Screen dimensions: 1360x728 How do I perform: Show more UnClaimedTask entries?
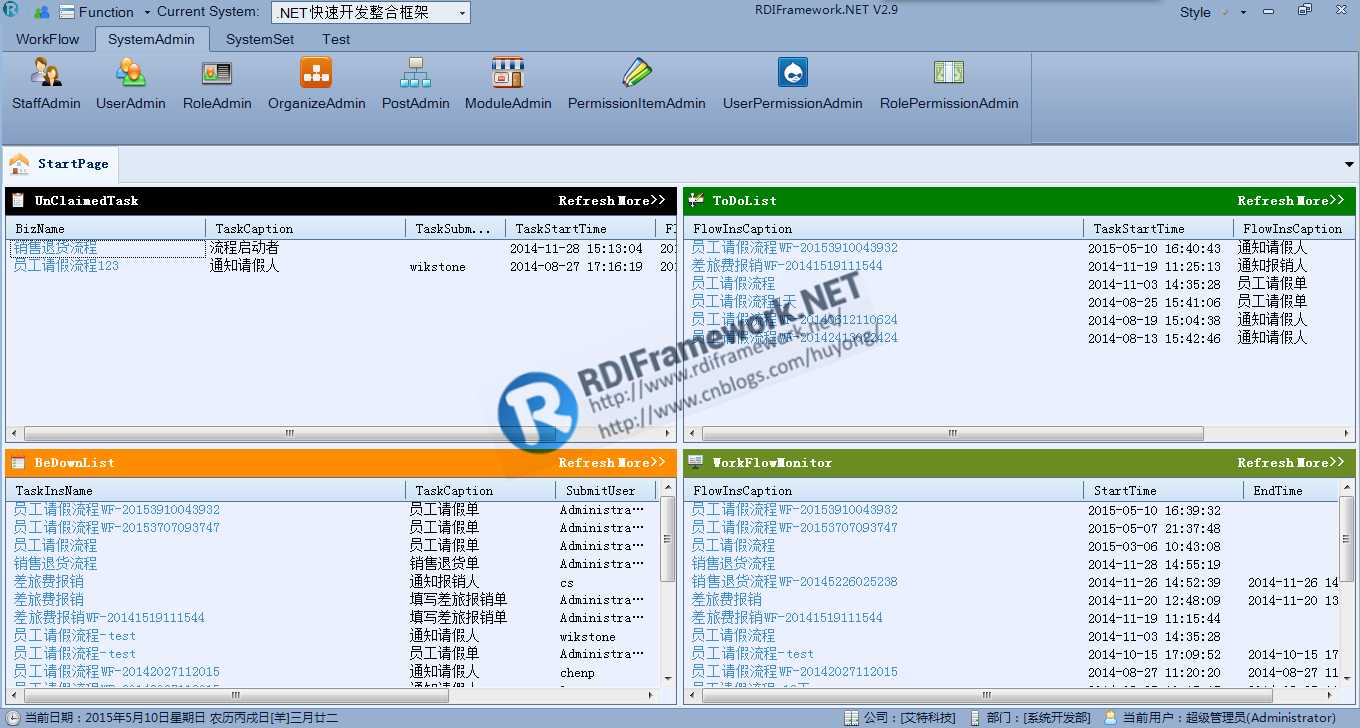(642, 200)
